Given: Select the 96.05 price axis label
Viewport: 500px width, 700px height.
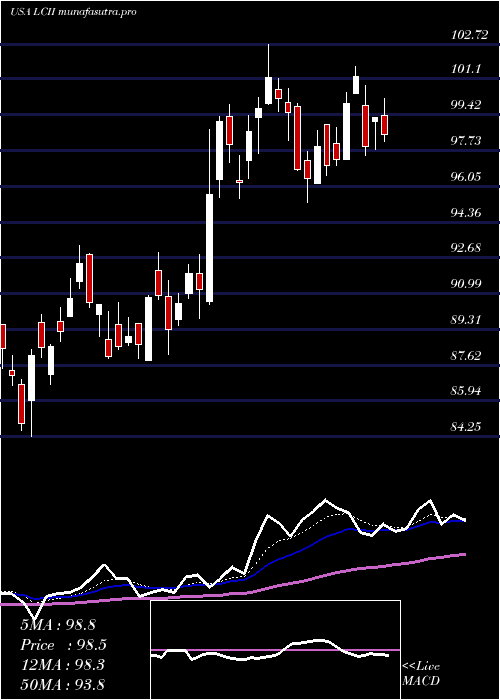Looking at the screenshot, I should (x=466, y=177).
